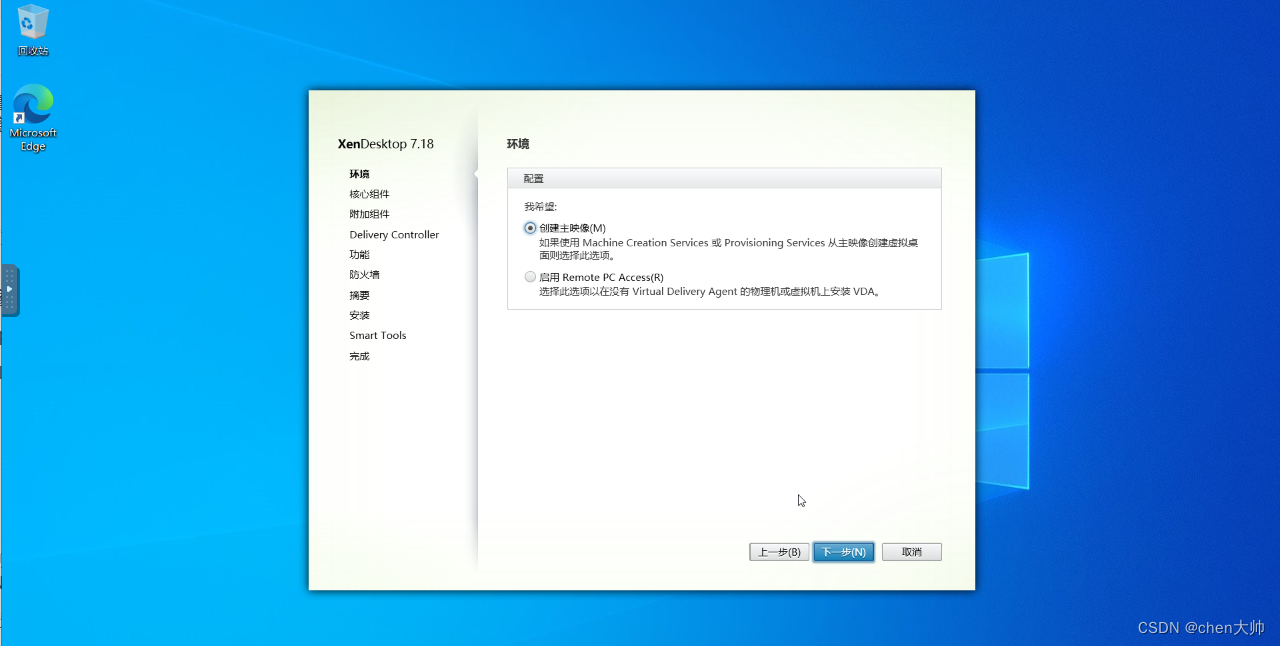Screen dimensions: 1280x646
Task: Select the 完成 step in the sidebar
Action: click(x=359, y=356)
